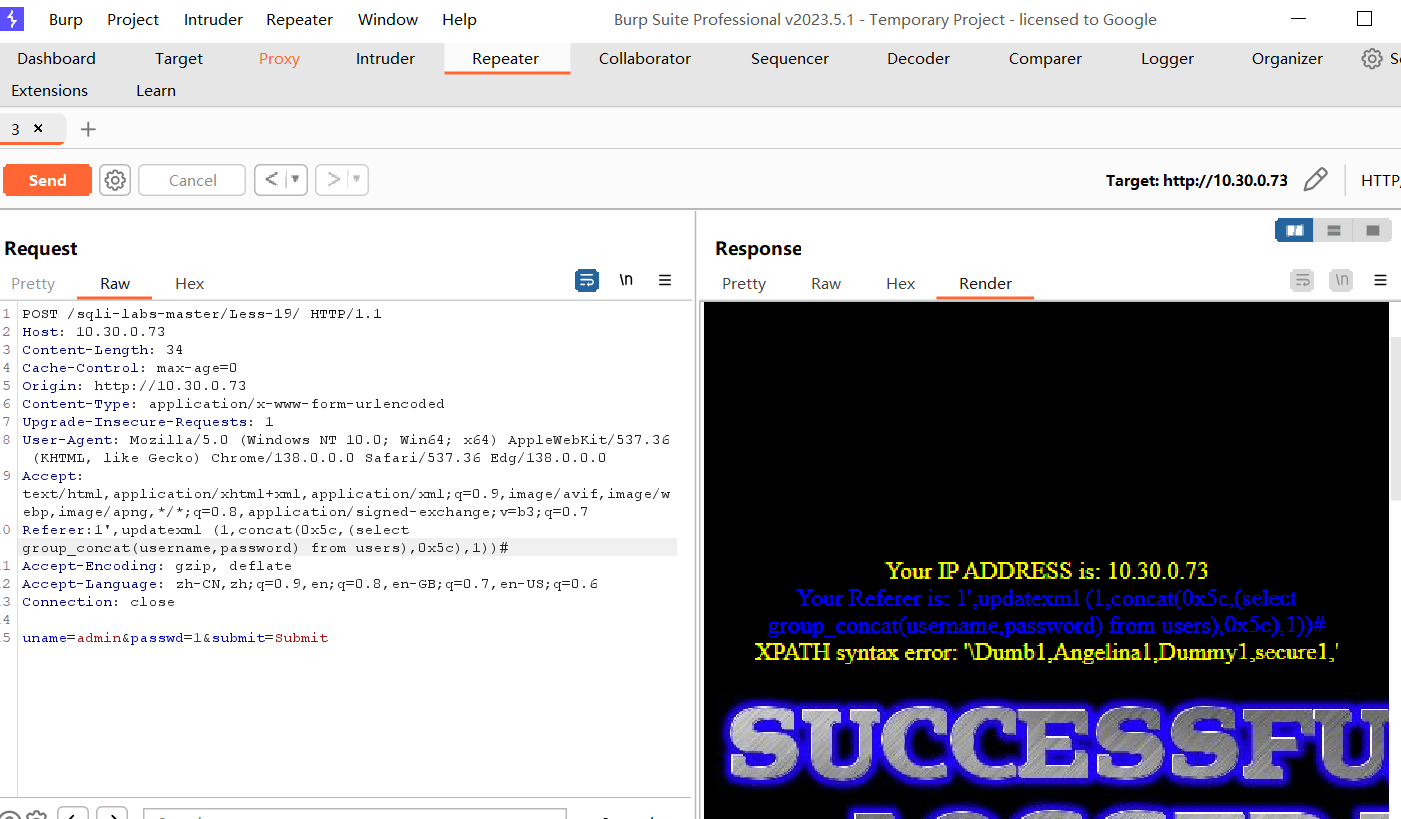Expand the forward history dropdown arrow

point(357,180)
